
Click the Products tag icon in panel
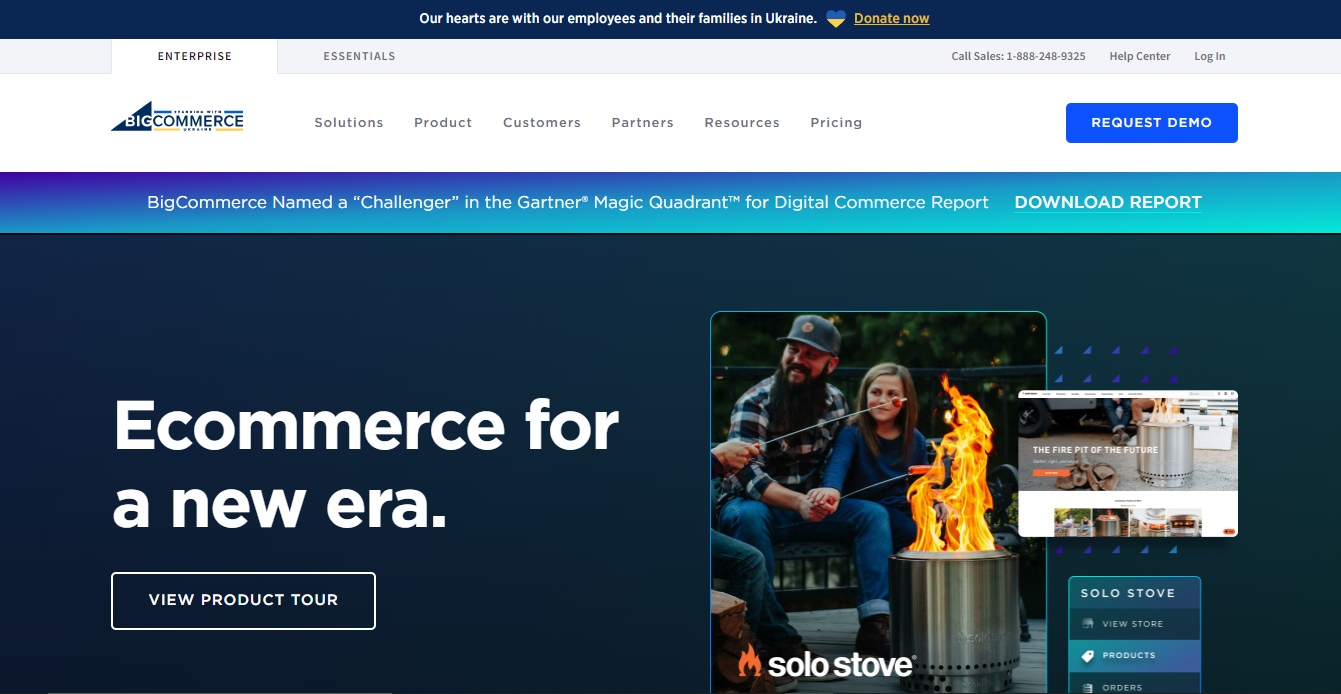click(1087, 656)
